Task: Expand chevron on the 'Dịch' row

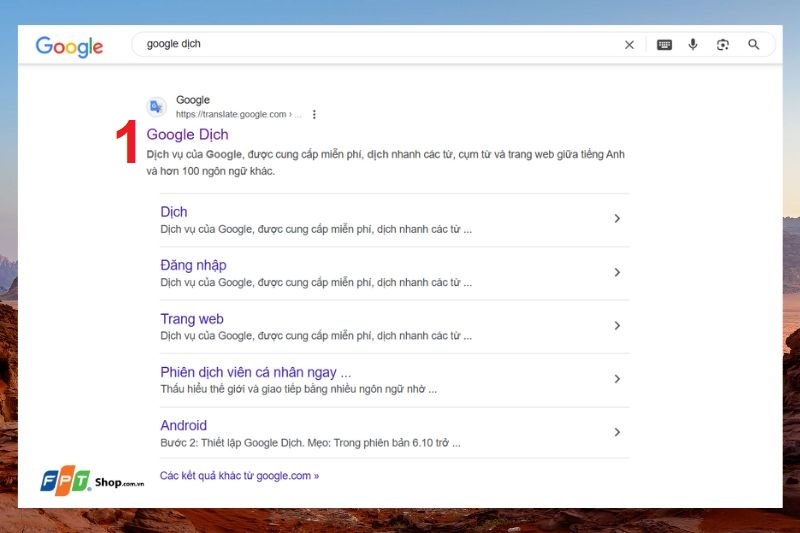Action: coord(617,219)
